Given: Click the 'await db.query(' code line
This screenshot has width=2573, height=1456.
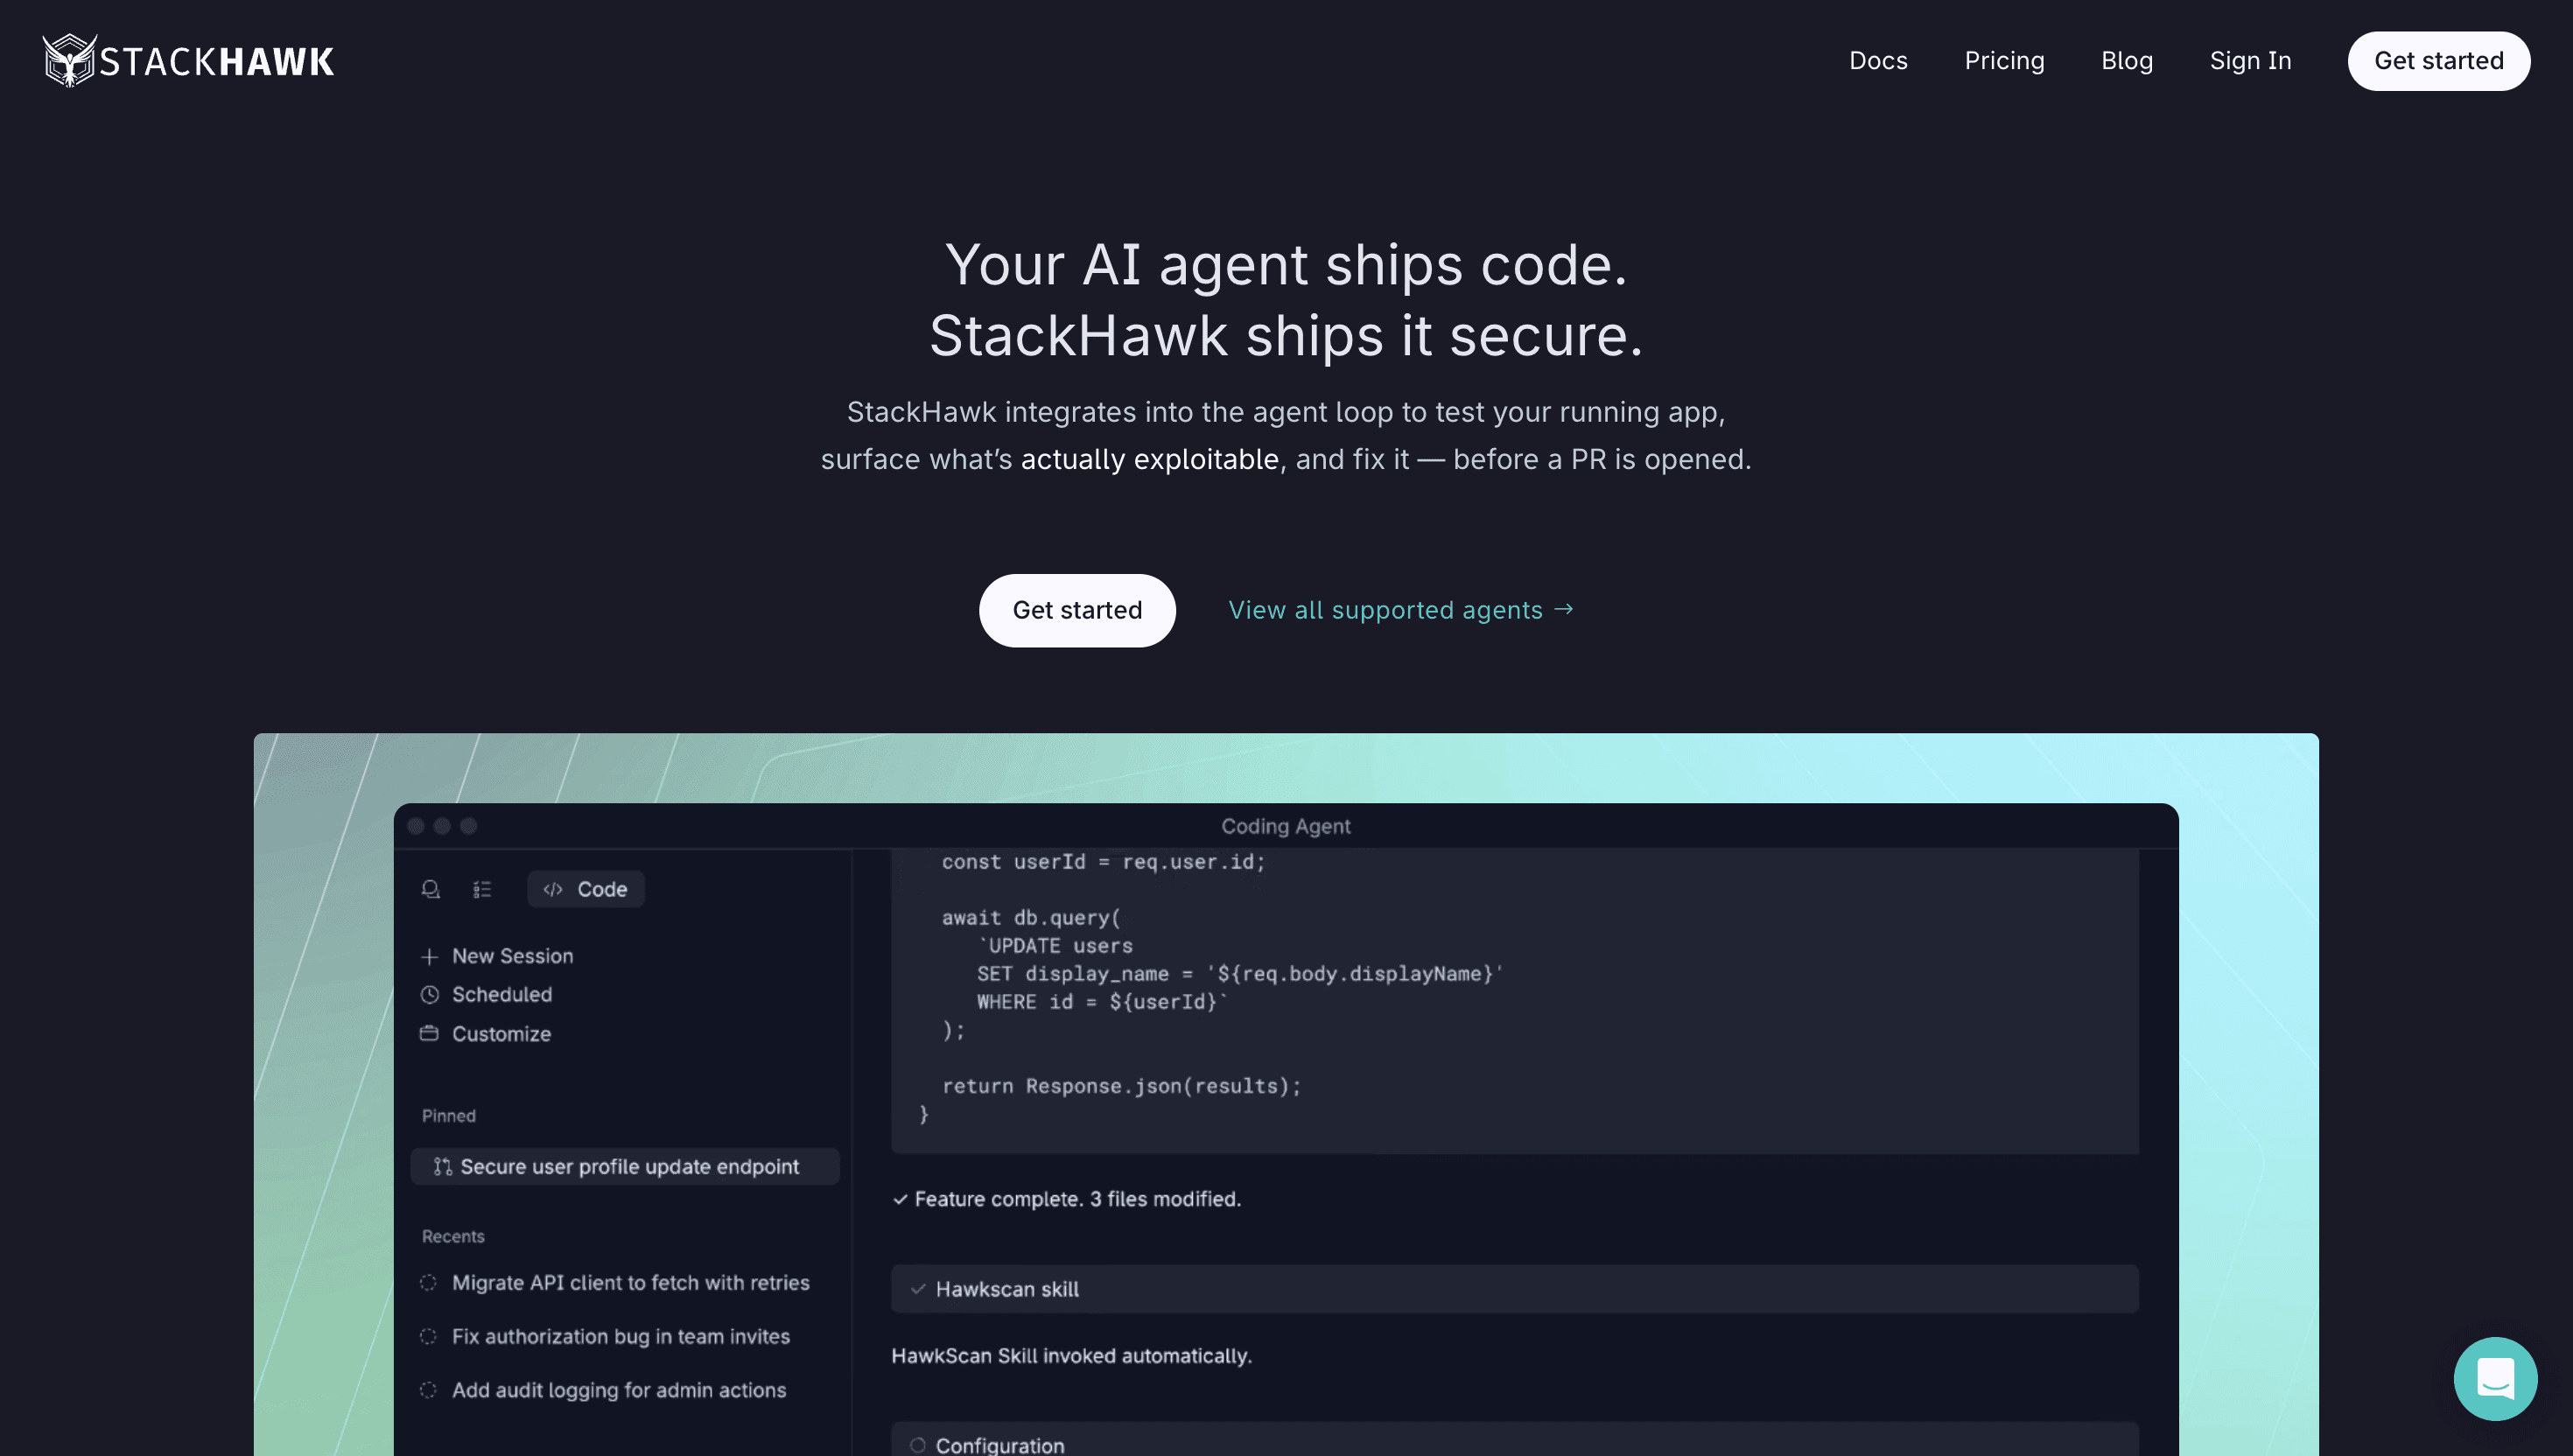Looking at the screenshot, I should coord(1031,918).
